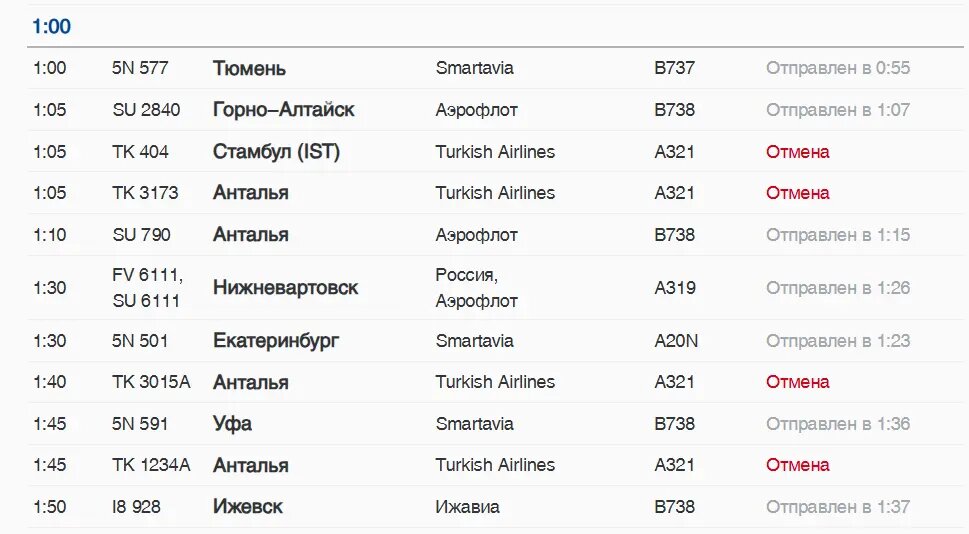Click the SU 790 flight number
The image size is (969, 534).
pyautogui.click(x=141, y=235)
